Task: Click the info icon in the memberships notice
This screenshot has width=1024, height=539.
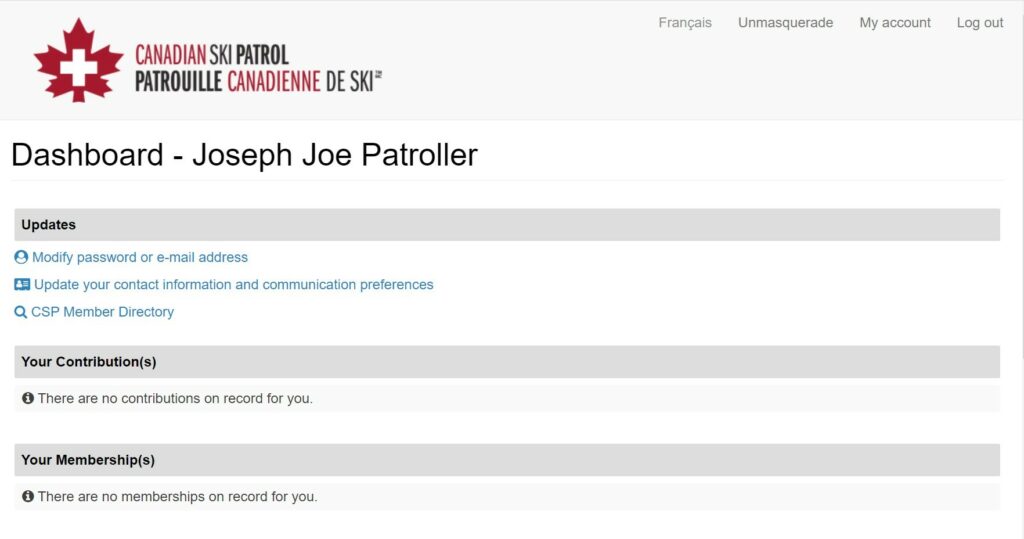Action: pyautogui.click(x=28, y=496)
